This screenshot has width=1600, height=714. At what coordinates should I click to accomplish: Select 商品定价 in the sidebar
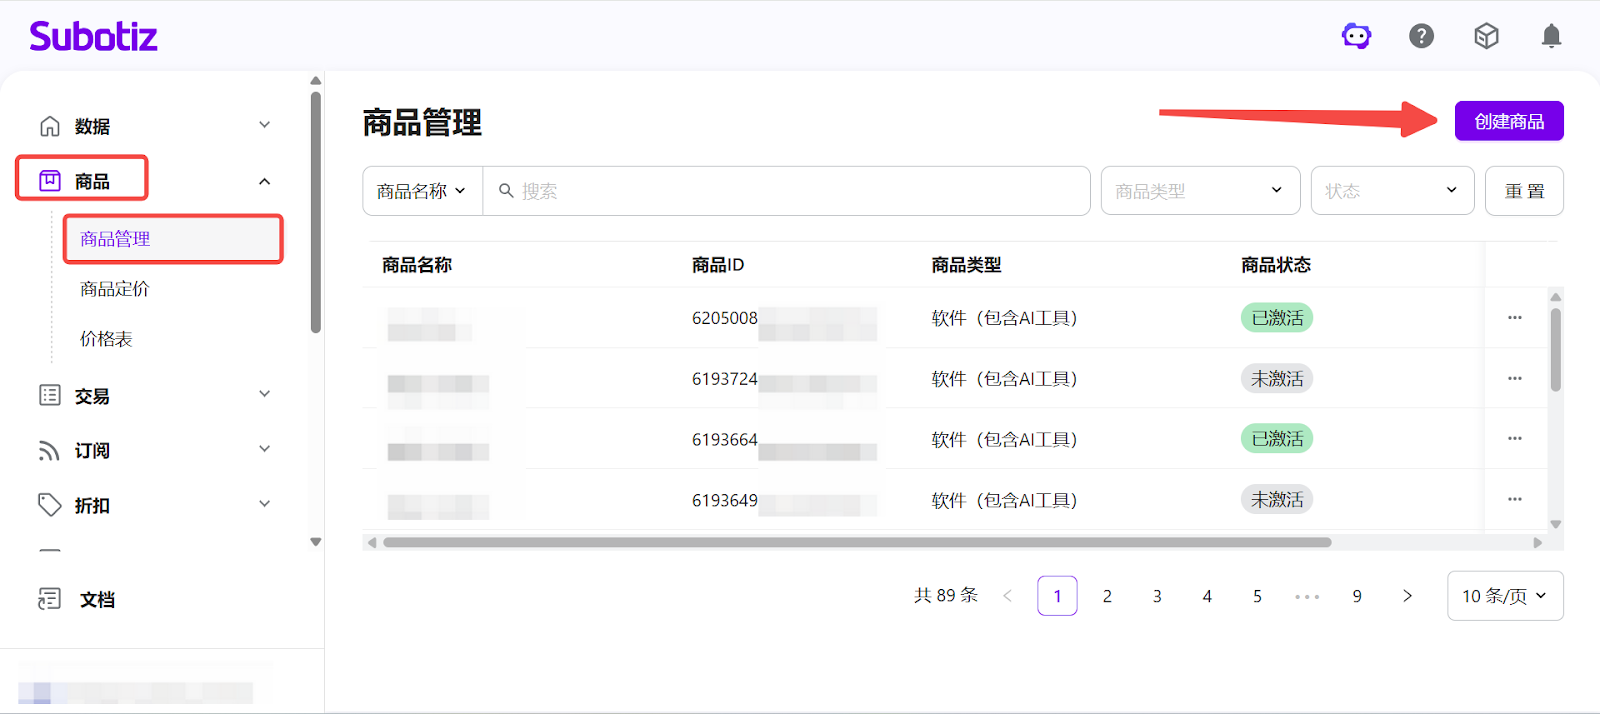pyautogui.click(x=115, y=289)
